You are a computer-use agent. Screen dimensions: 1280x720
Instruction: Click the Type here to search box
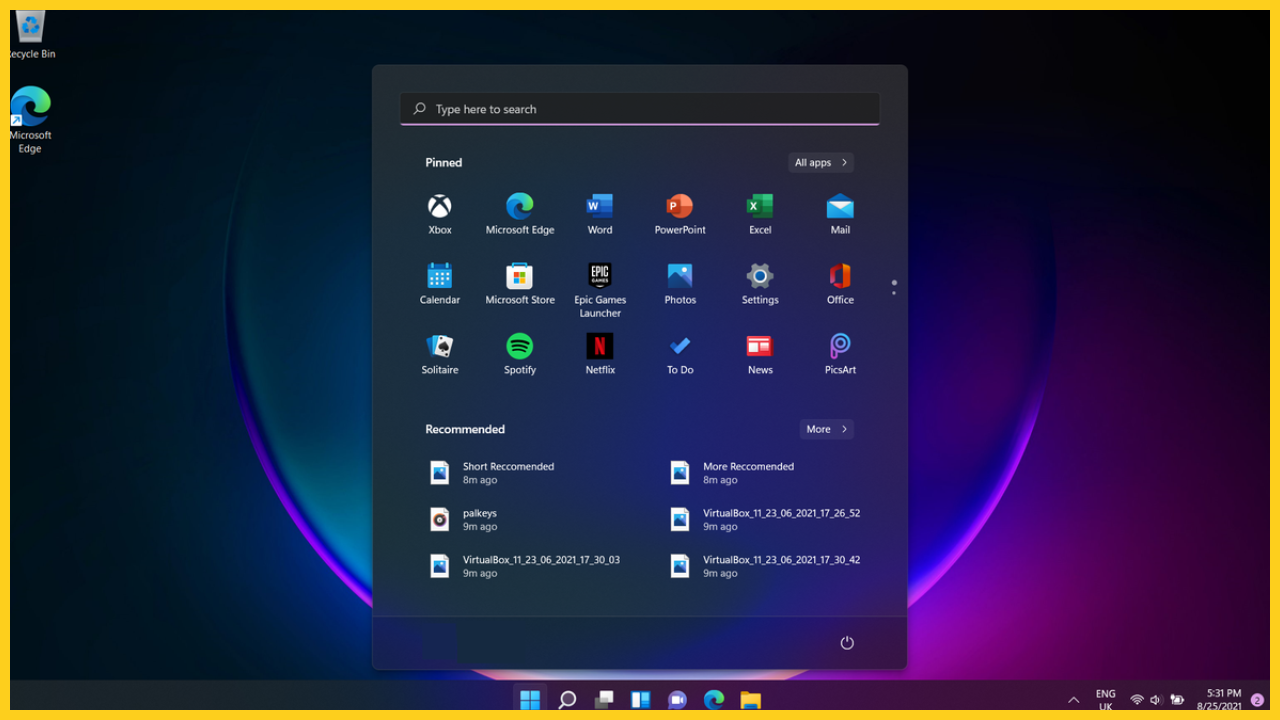click(x=640, y=109)
